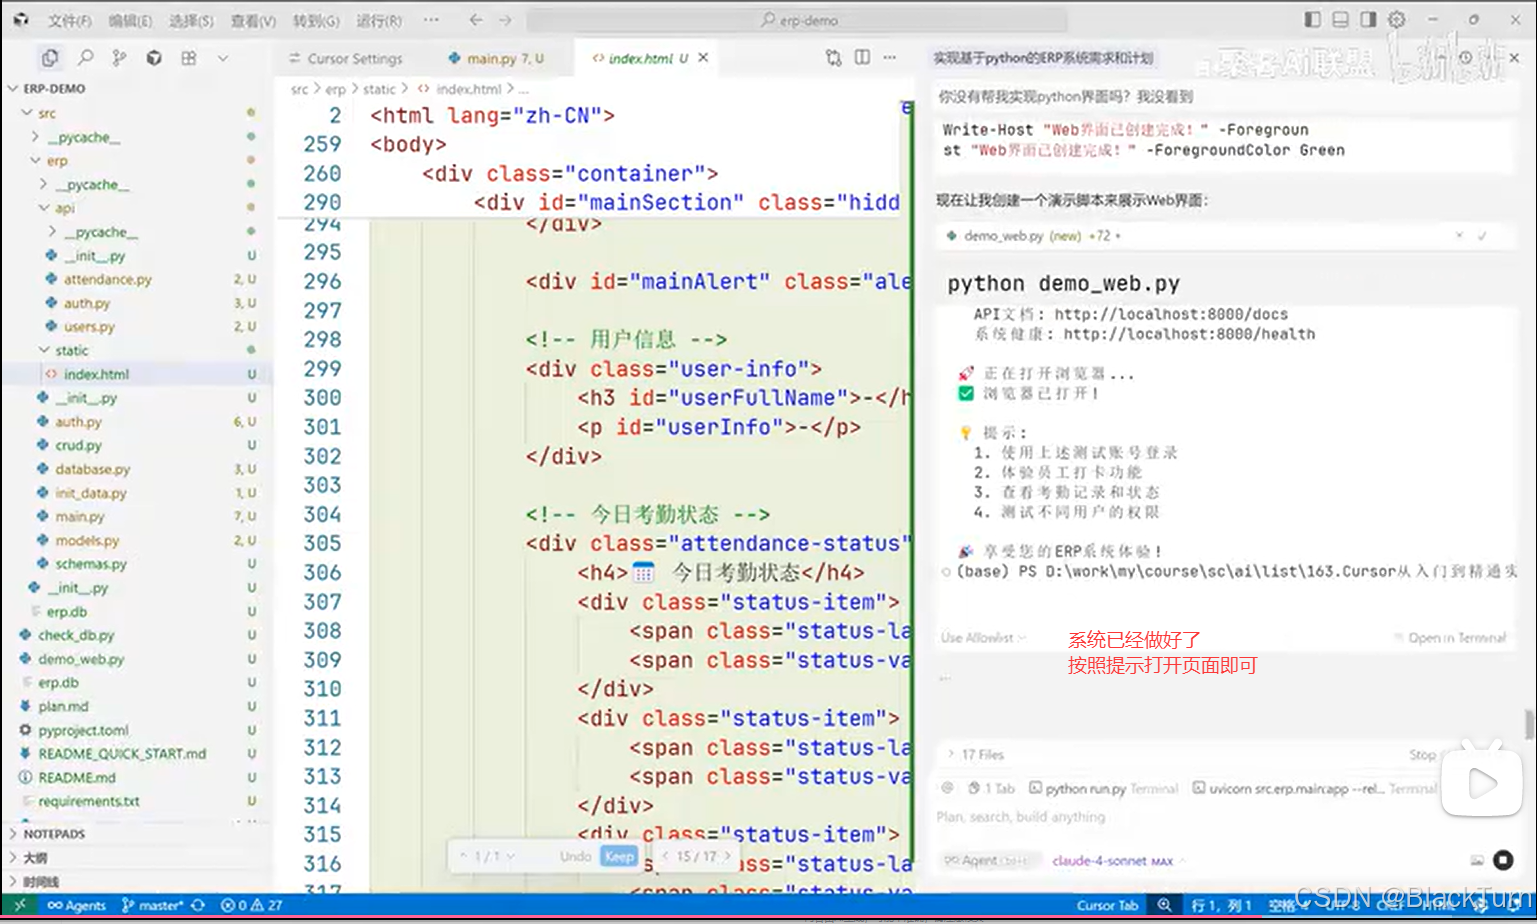Expand the 大纲 outline section

coord(35,858)
